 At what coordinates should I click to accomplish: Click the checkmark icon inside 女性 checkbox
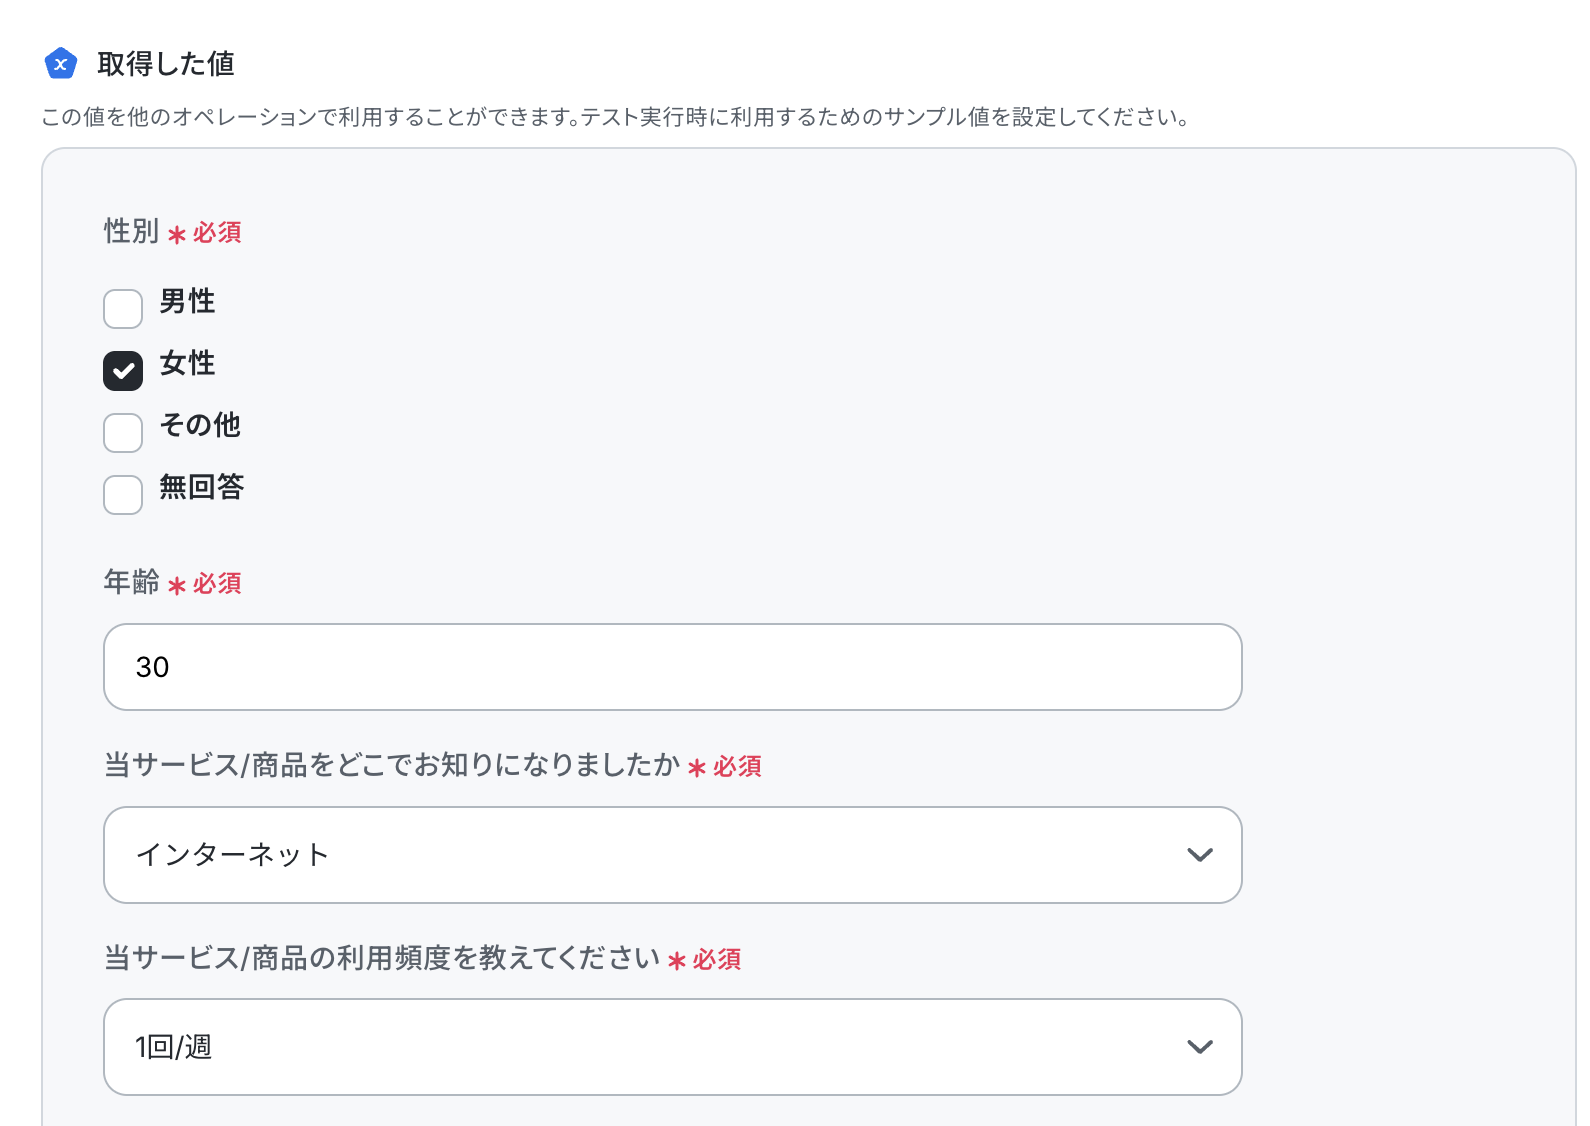pyautogui.click(x=123, y=371)
